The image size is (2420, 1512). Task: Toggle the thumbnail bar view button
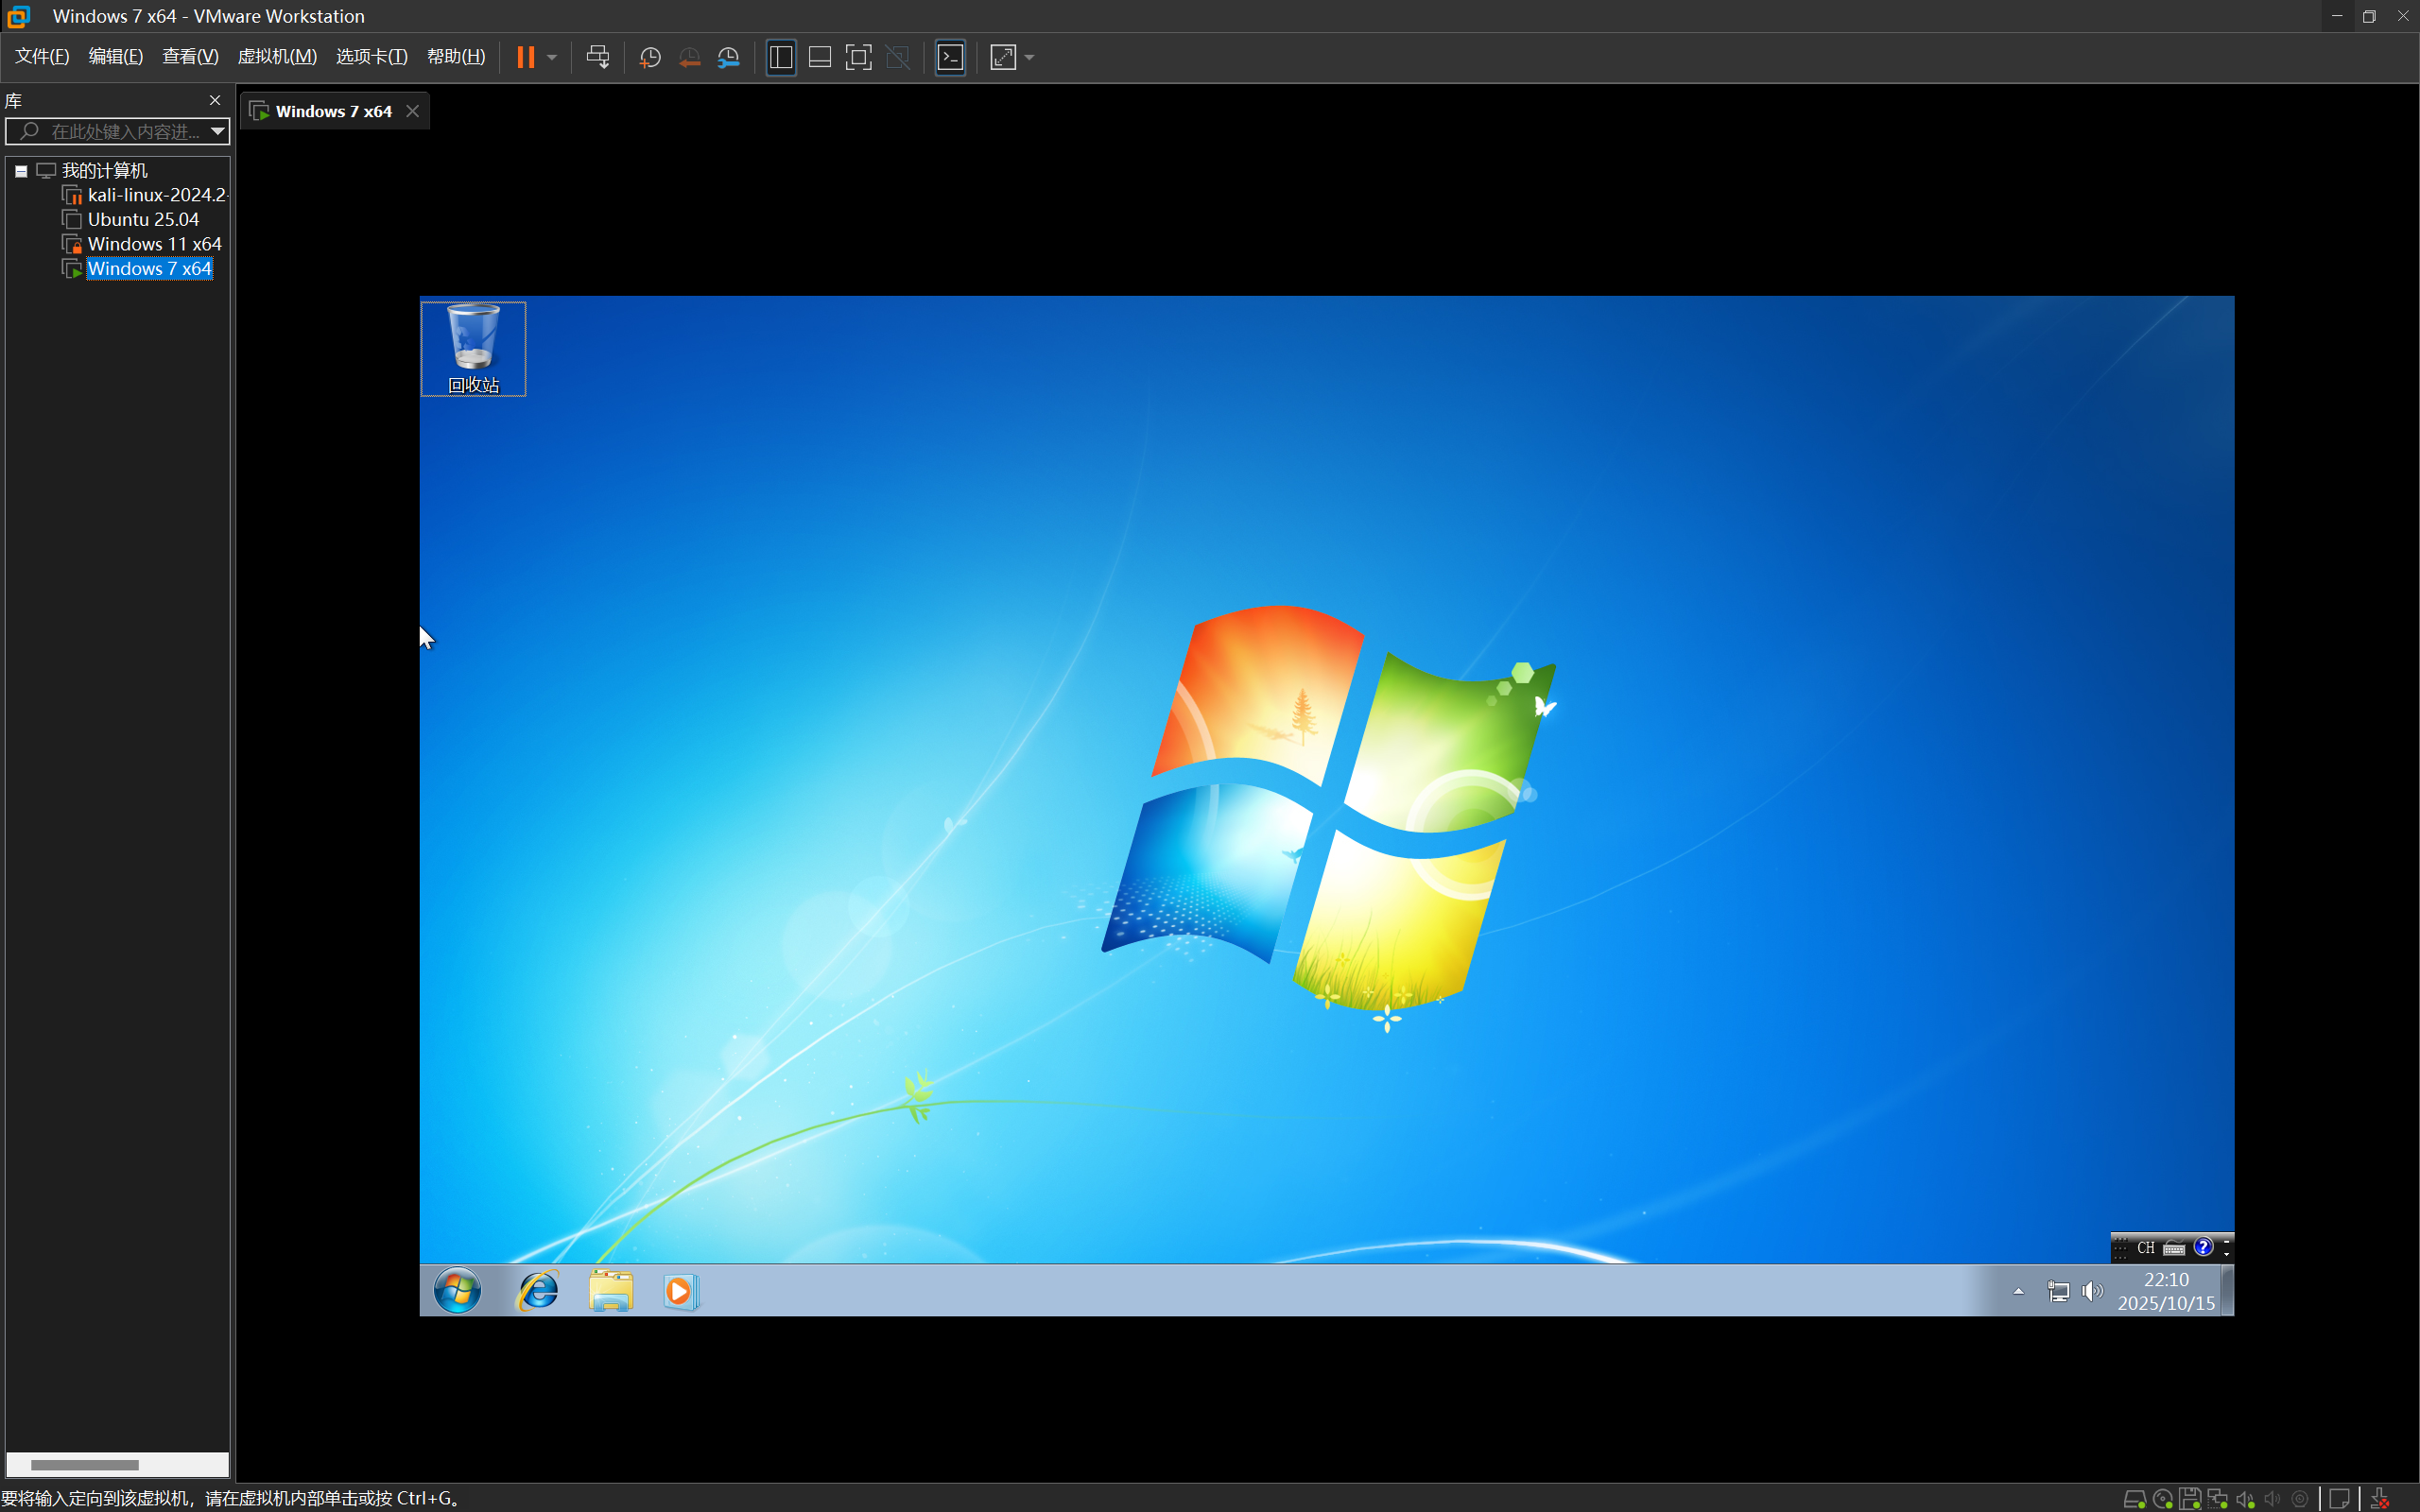click(819, 57)
